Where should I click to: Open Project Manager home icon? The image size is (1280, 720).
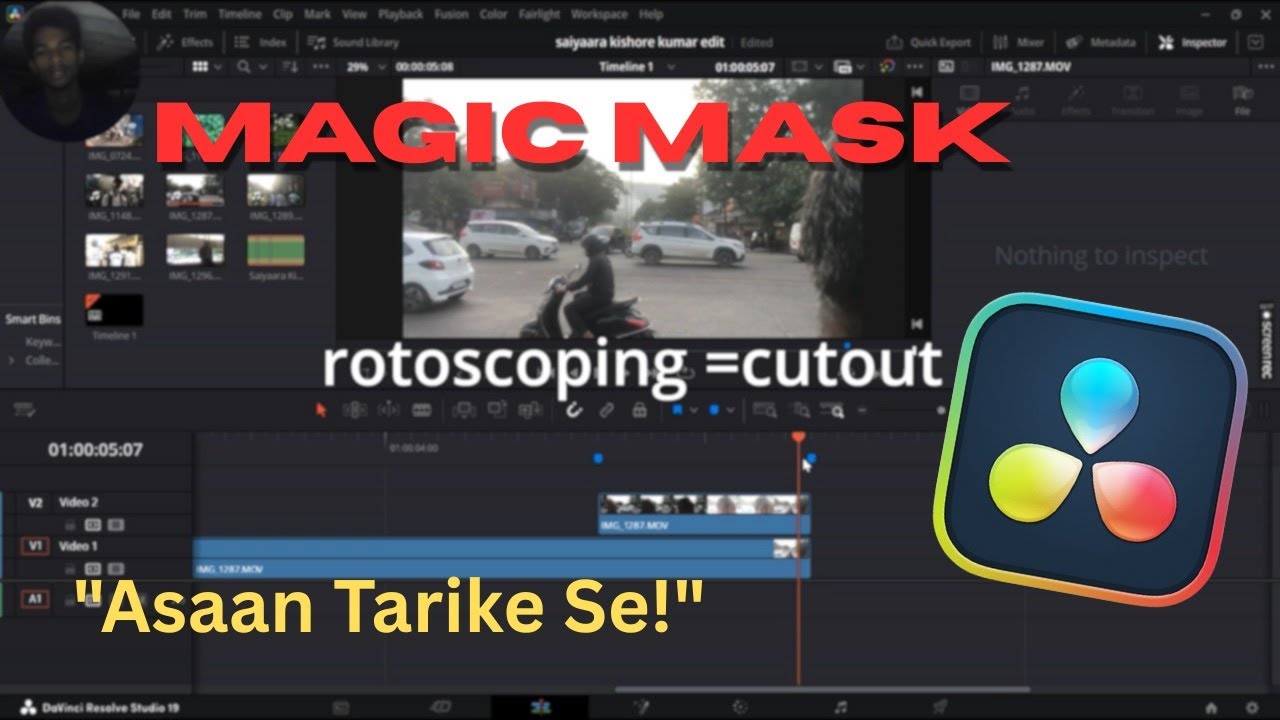click(1212, 707)
